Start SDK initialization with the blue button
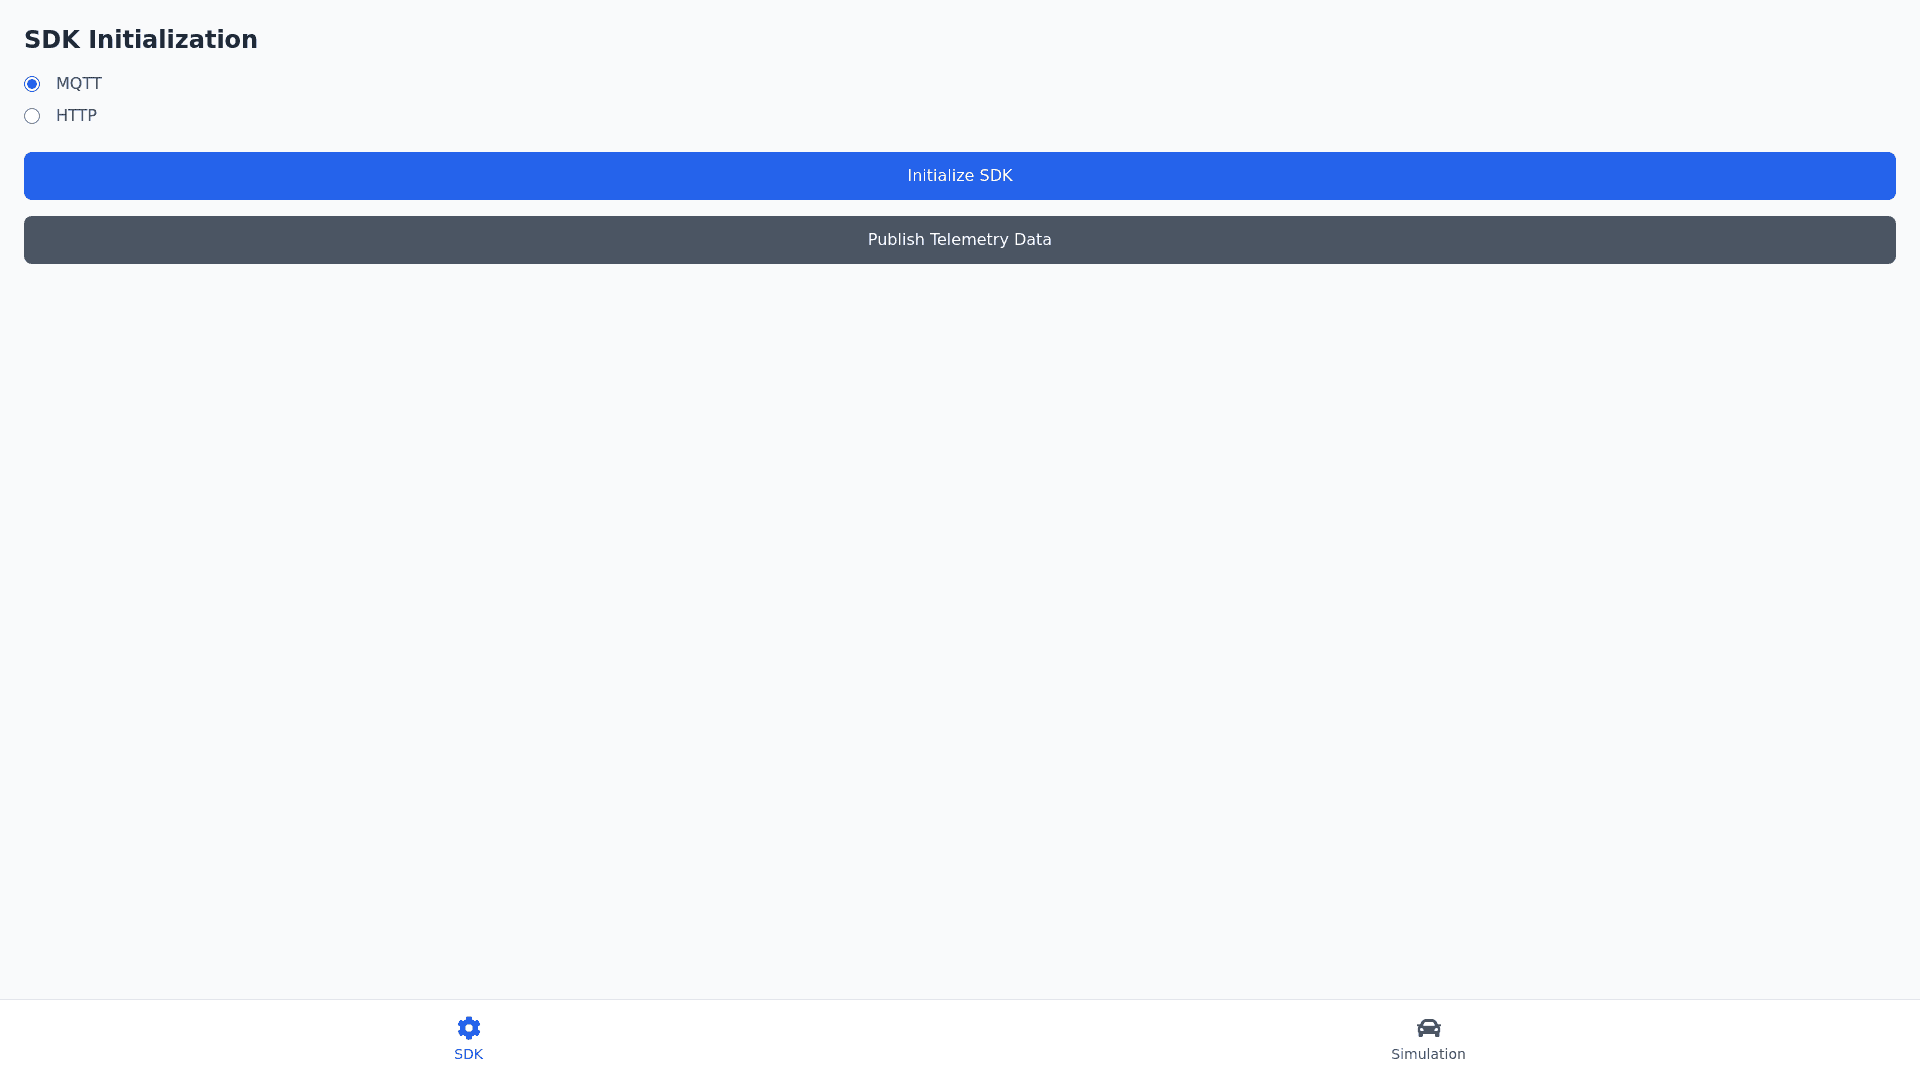This screenshot has height=1080, width=1920. 960,176
